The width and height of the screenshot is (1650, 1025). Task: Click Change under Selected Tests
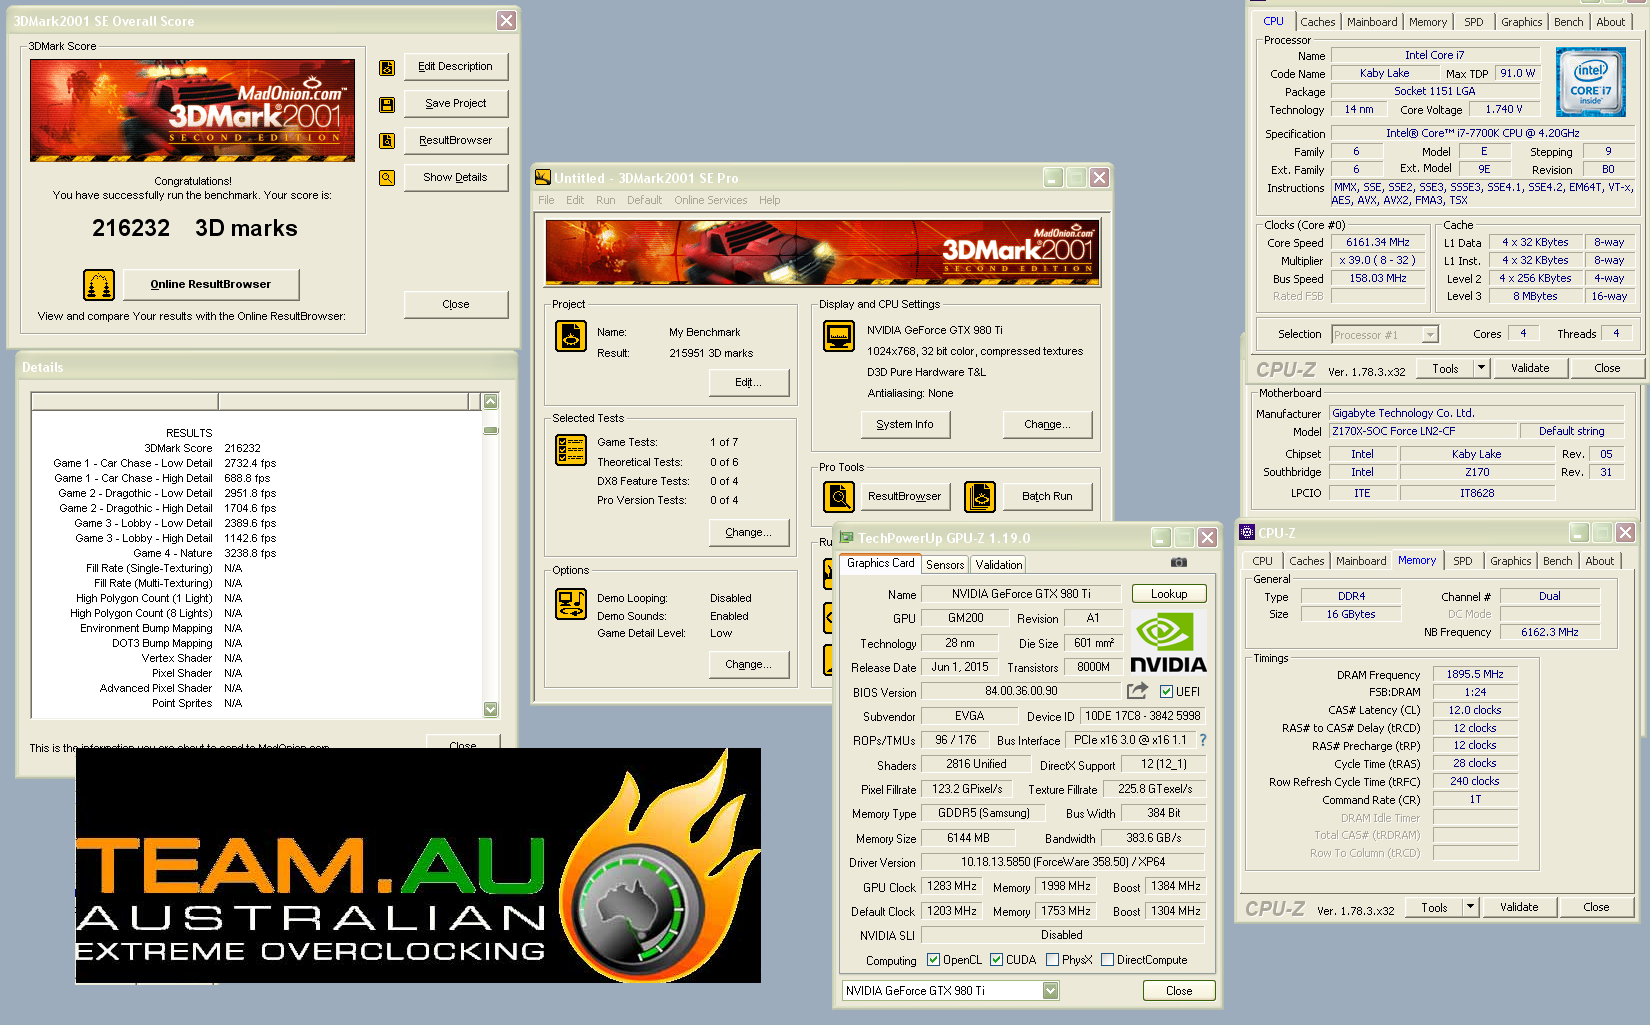[x=748, y=533]
